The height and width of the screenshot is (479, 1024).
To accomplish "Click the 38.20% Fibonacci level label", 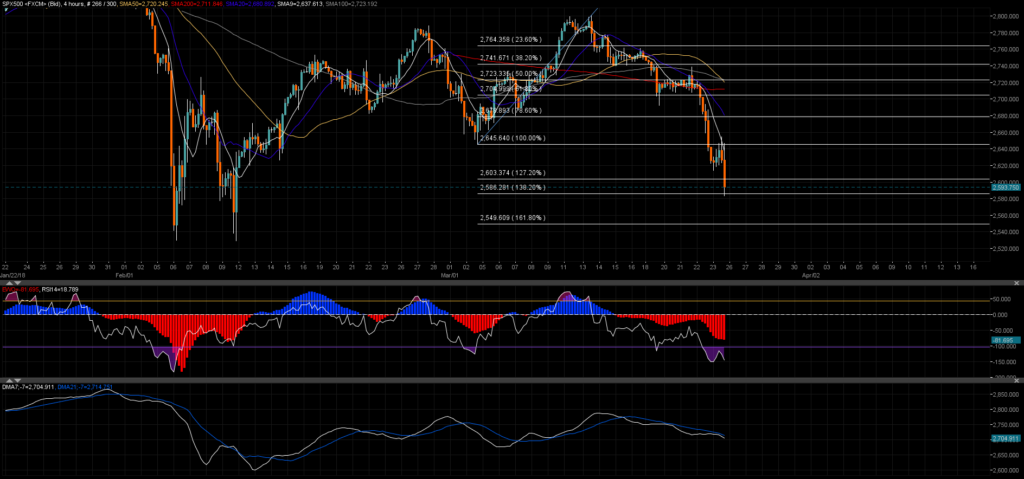I will coord(511,58).
